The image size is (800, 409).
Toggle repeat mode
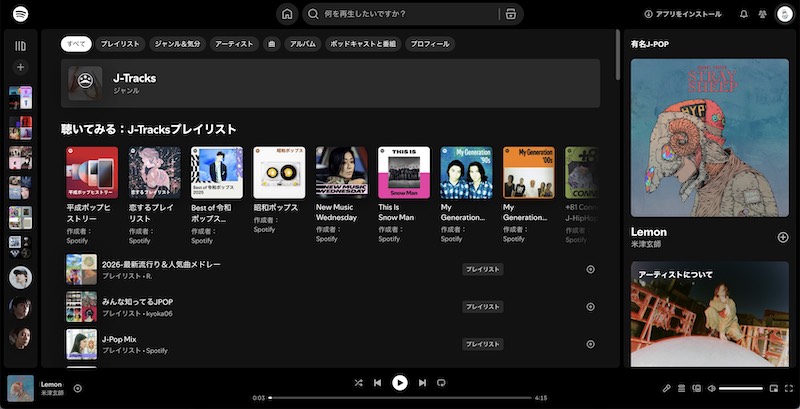(442, 382)
